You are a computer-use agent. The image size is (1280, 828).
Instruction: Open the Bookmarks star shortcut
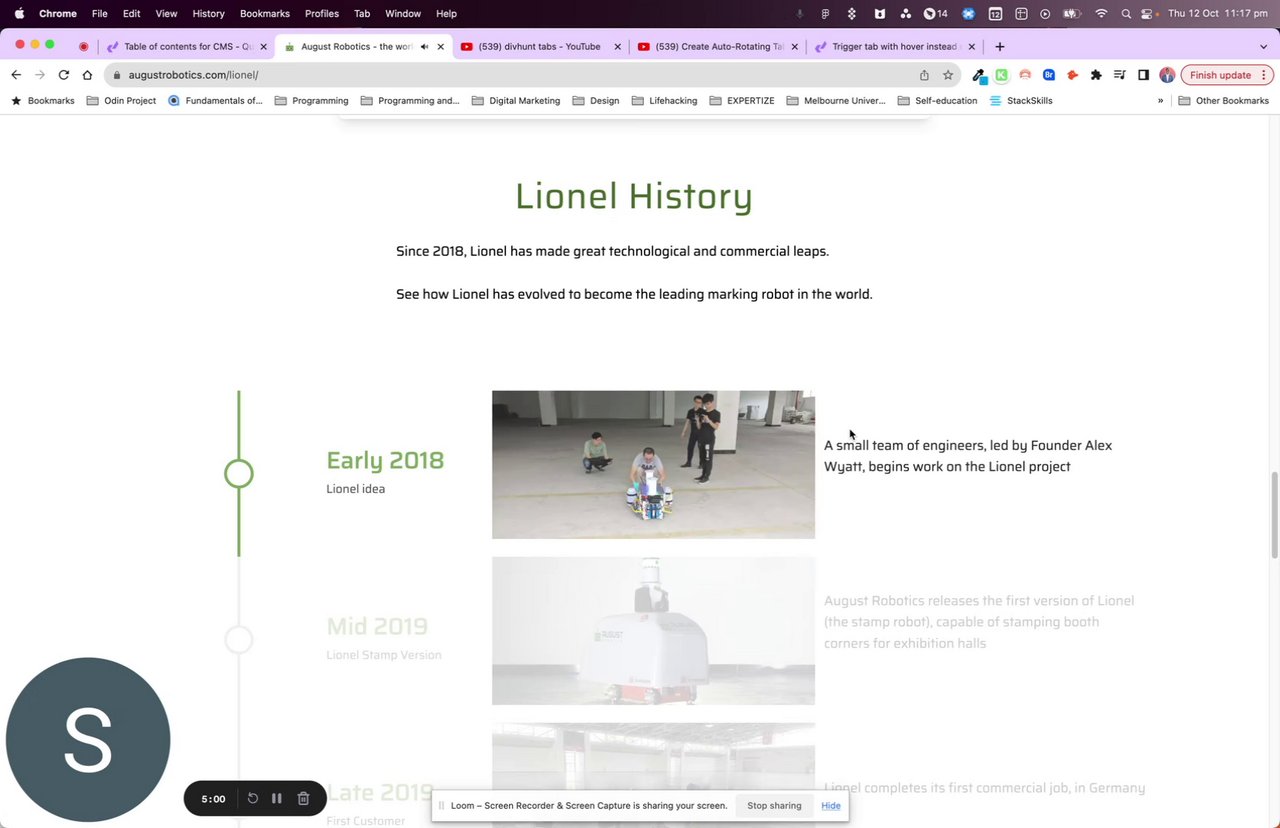43,101
